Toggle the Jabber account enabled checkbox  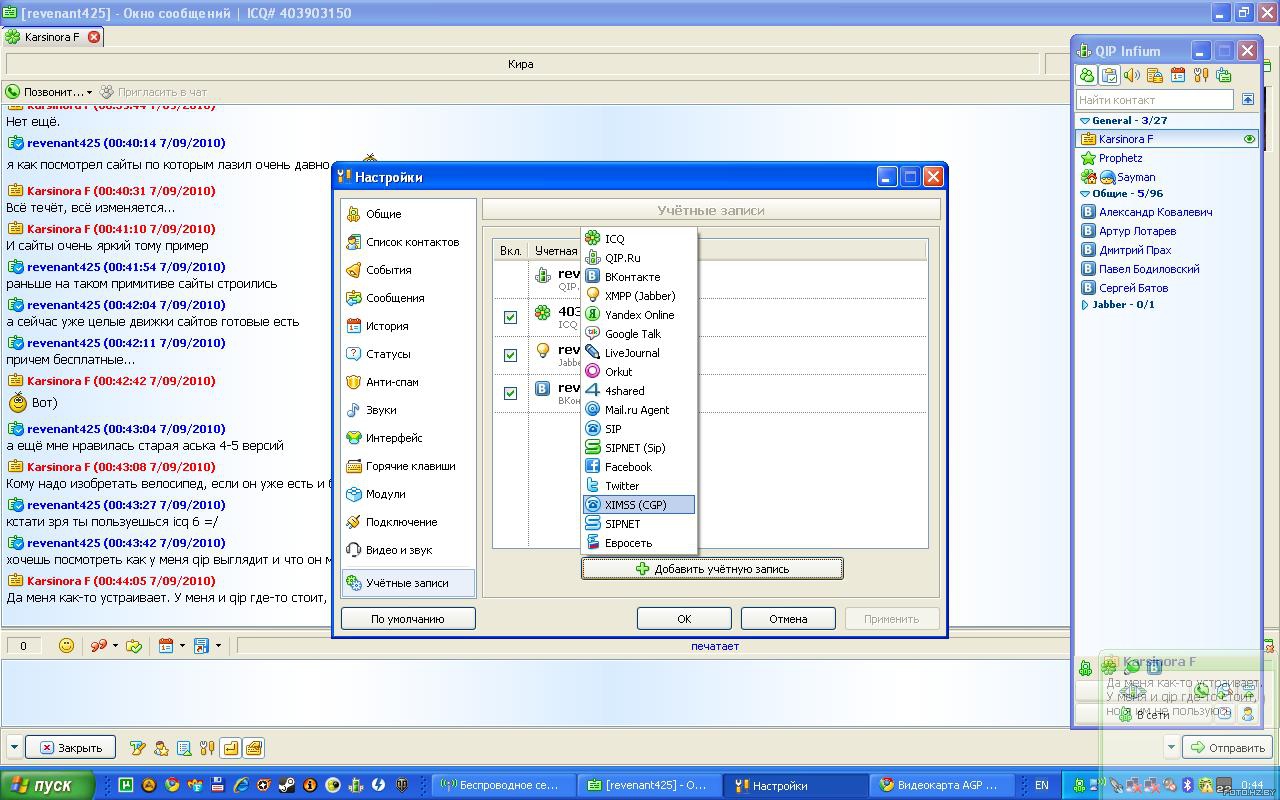coord(510,355)
